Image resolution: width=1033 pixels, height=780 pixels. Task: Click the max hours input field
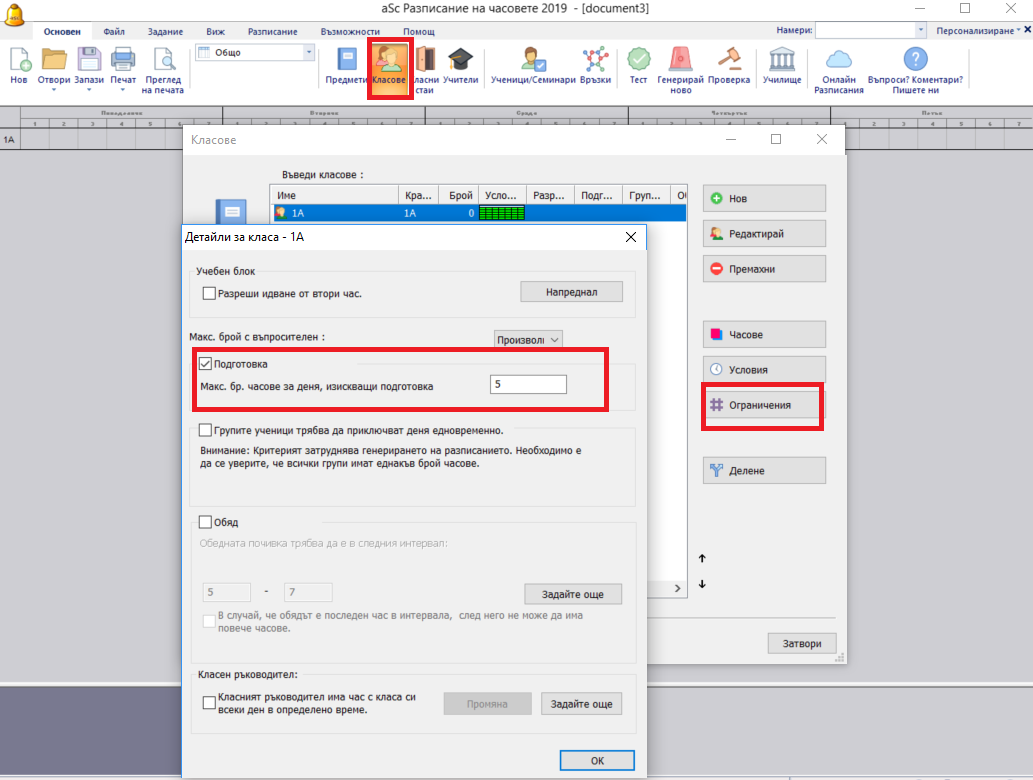[528, 385]
